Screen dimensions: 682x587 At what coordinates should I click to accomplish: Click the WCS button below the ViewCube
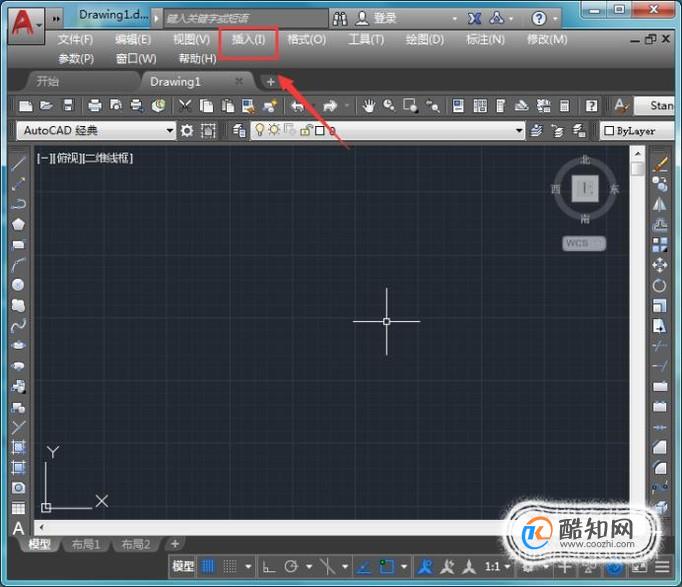584,243
